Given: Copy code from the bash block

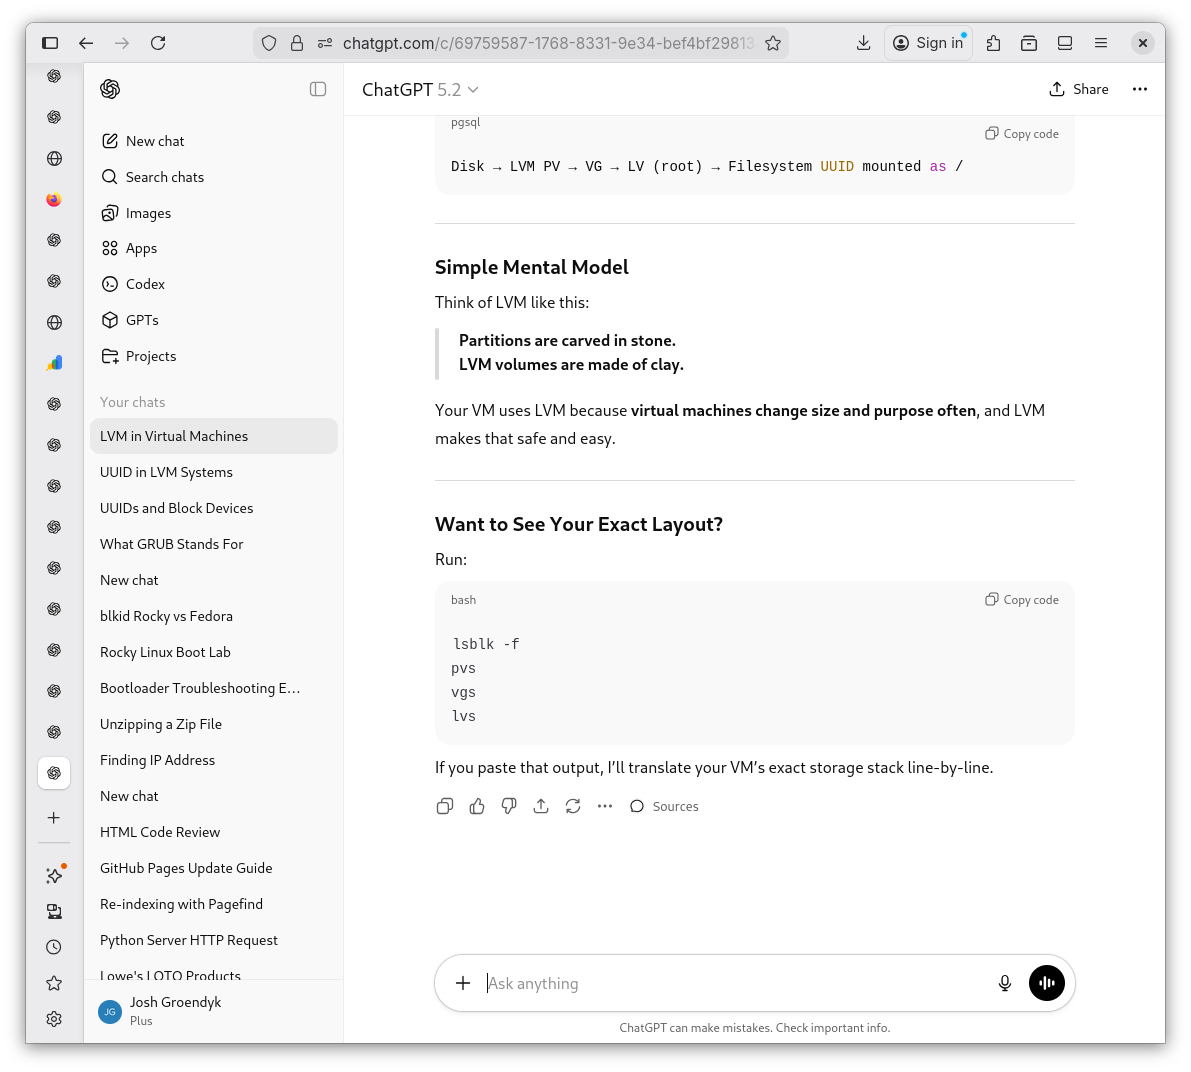Looking at the screenshot, I should point(1022,600).
